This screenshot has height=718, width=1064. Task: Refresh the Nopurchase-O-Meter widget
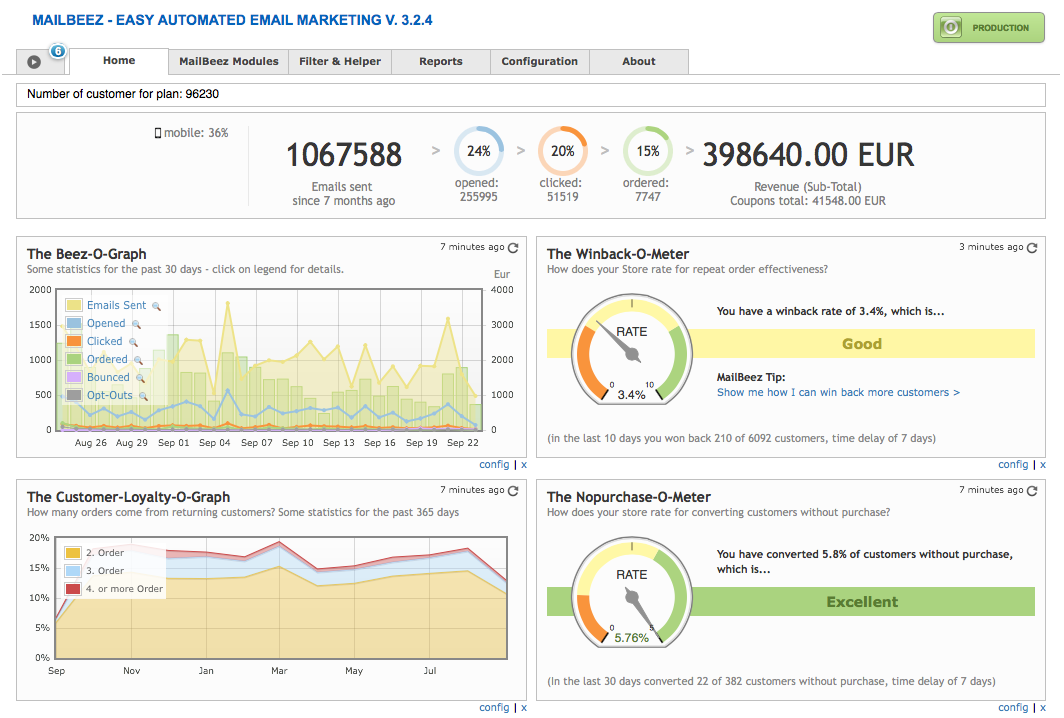point(1032,491)
